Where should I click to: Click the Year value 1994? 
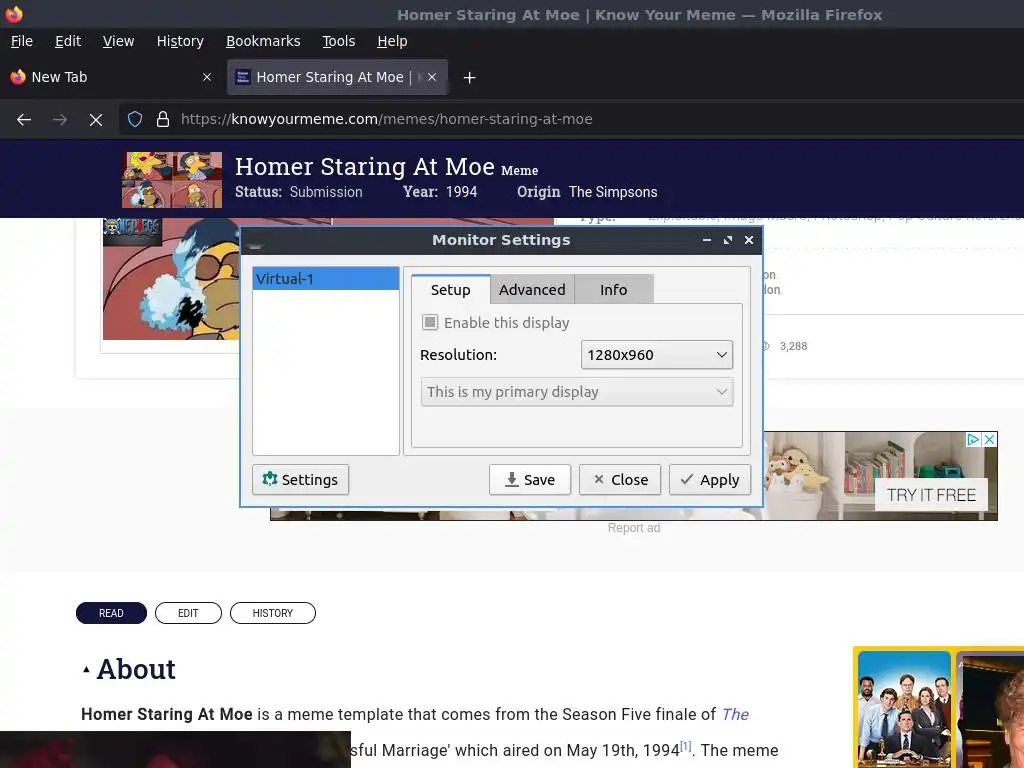461,192
